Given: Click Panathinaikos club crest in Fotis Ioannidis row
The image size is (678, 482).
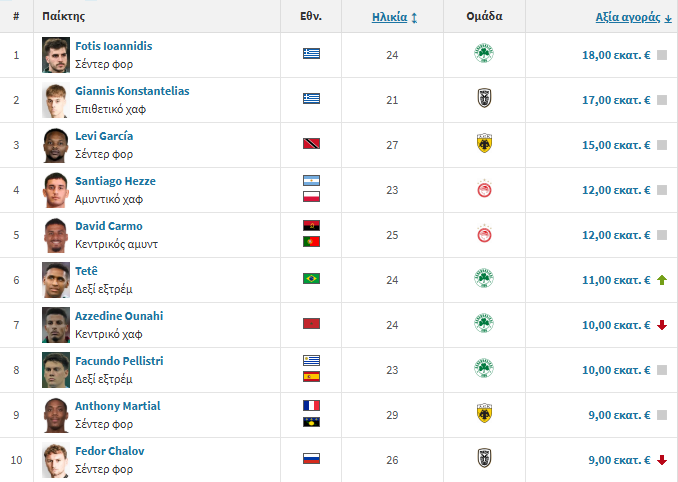Looking at the screenshot, I should click(484, 54).
